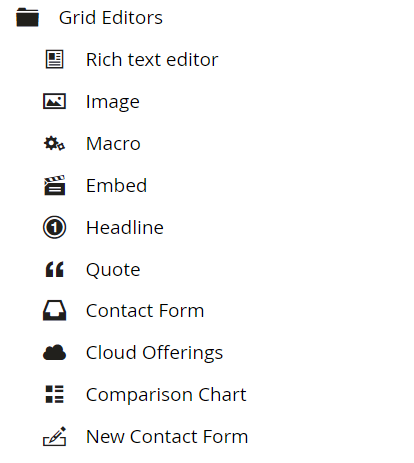Click the Headline circled-one icon

click(54, 227)
